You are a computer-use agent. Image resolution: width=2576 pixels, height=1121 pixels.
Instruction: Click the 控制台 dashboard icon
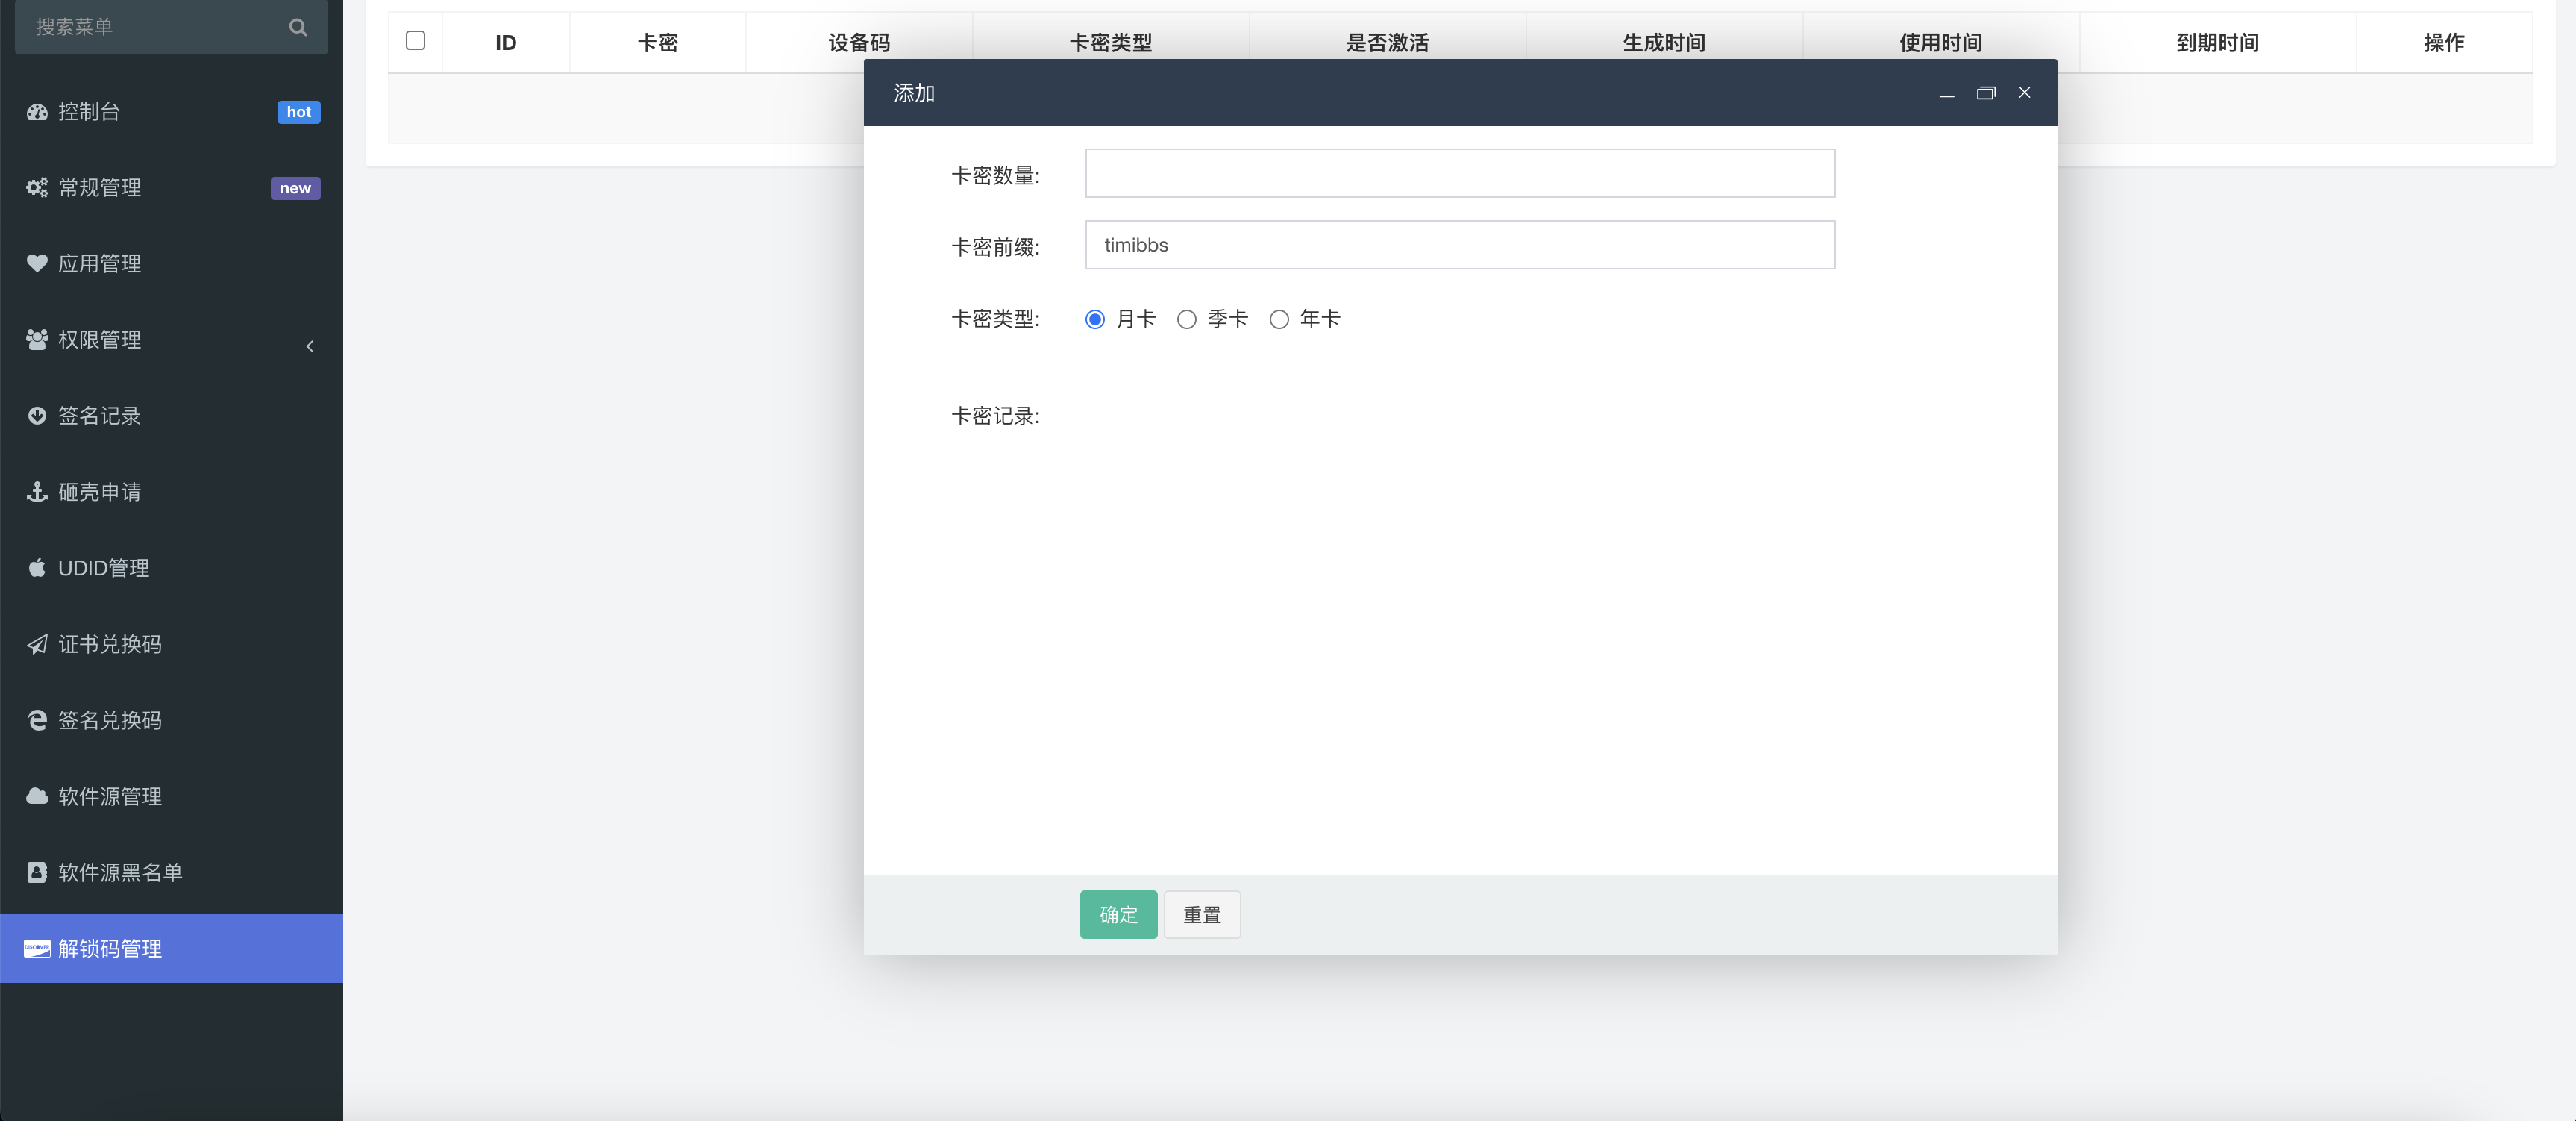pyautogui.click(x=37, y=112)
